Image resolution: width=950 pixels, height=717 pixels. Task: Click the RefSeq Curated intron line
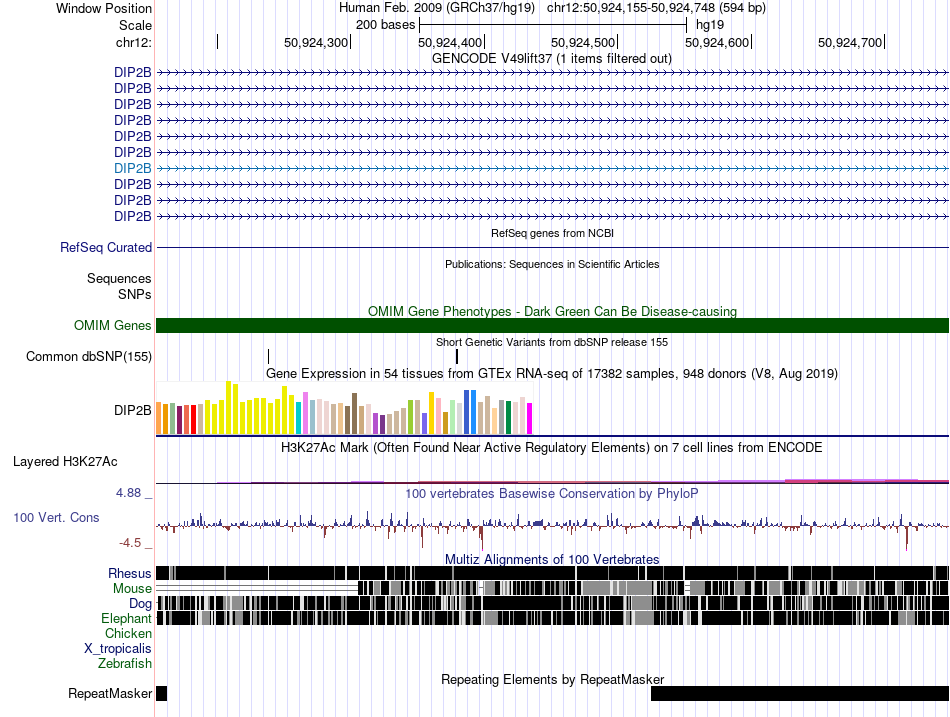click(x=552, y=247)
